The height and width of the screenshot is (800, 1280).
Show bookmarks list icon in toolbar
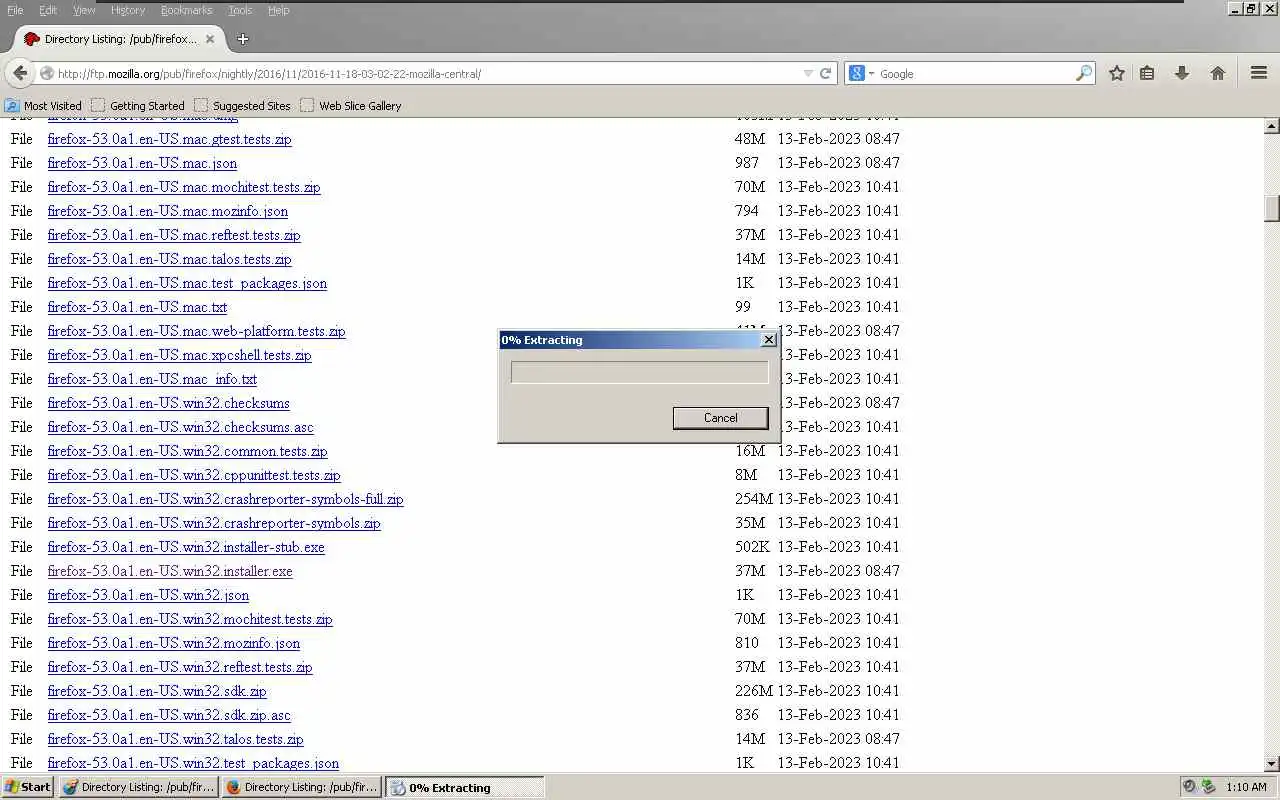click(1147, 73)
